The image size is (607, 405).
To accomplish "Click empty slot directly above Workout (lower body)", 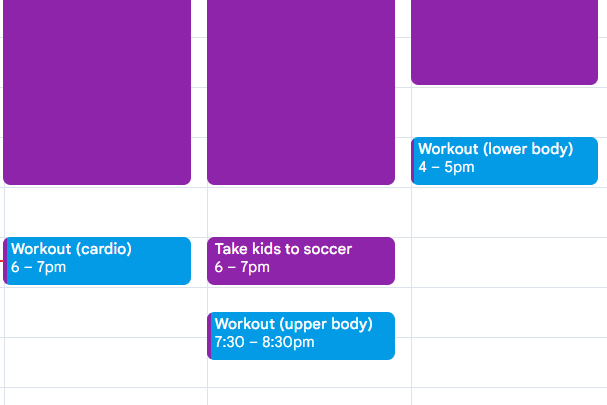I will (504, 111).
